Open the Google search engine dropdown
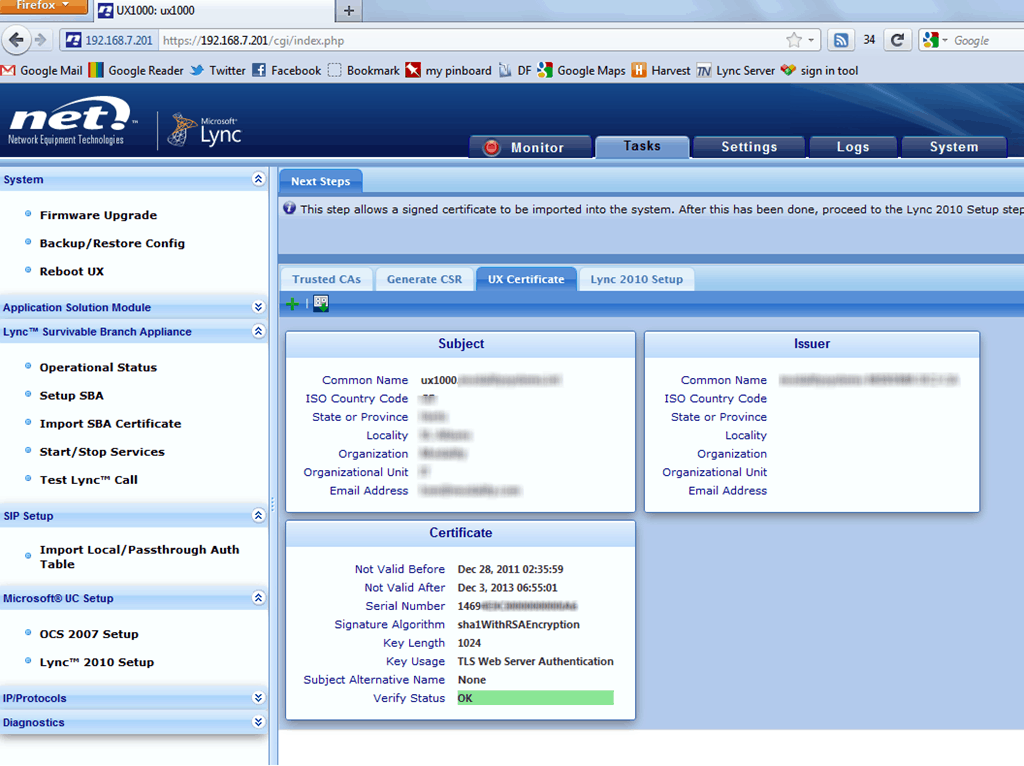The image size is (1024, 766). [x=946, y=40]
